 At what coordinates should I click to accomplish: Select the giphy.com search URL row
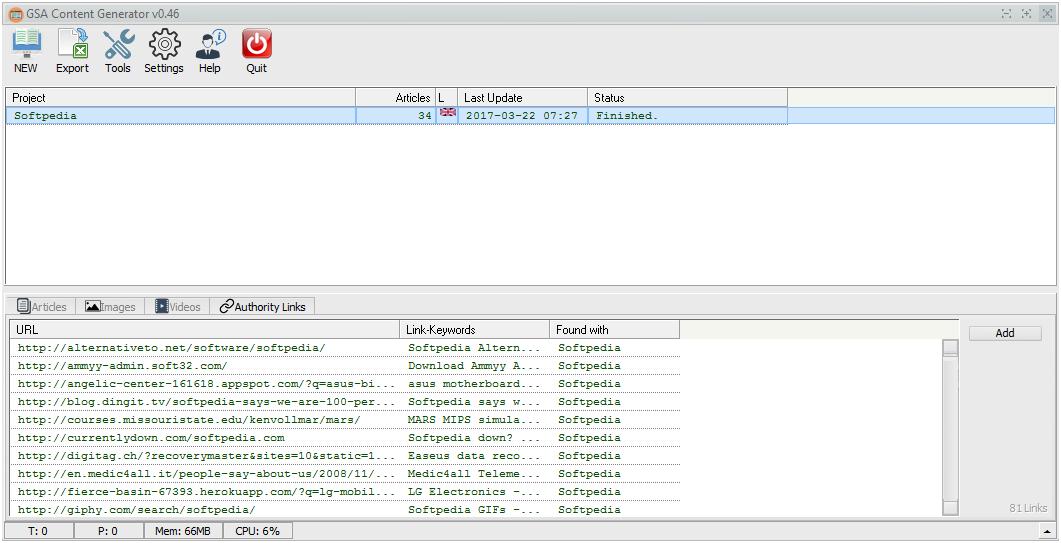click(137, 510)
